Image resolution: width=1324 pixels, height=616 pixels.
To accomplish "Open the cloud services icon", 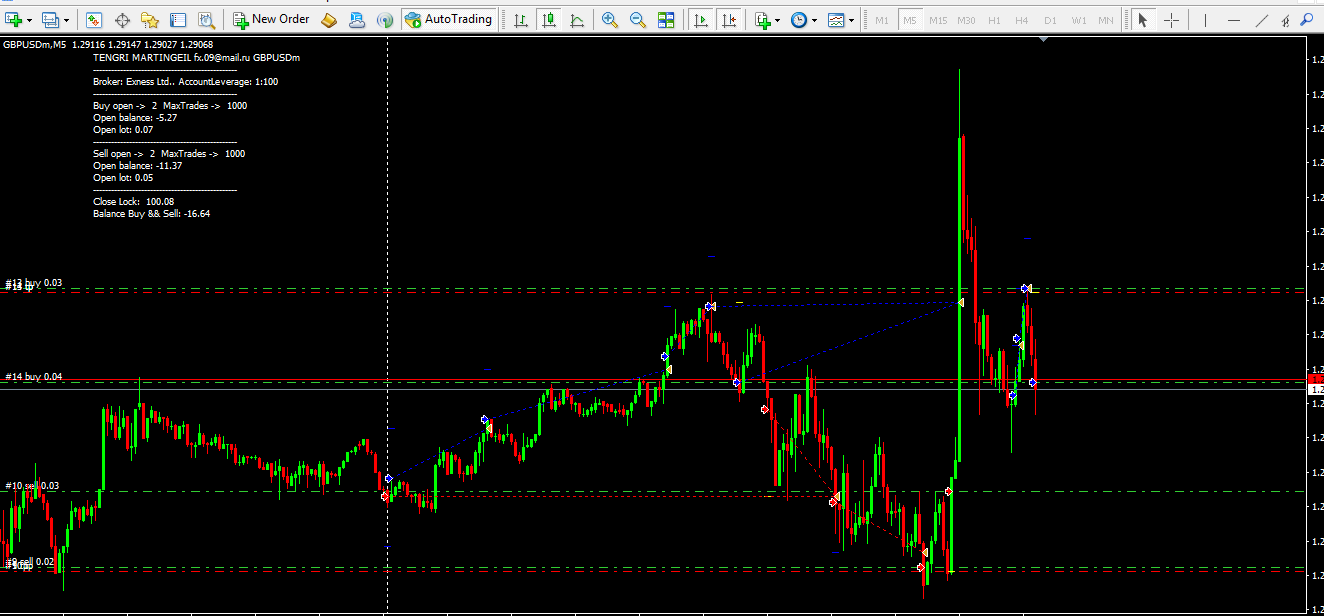I will (x=356, y=19).
